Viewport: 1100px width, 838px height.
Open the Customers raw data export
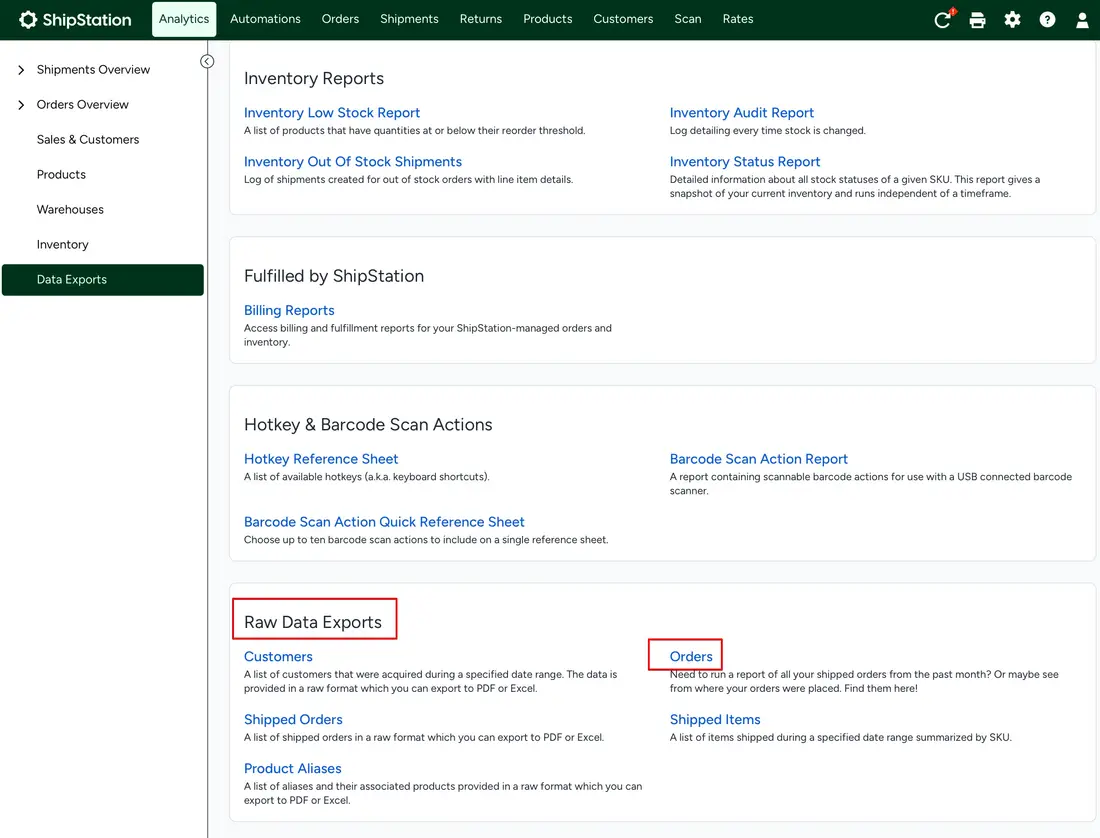click(x=278, y=657)
